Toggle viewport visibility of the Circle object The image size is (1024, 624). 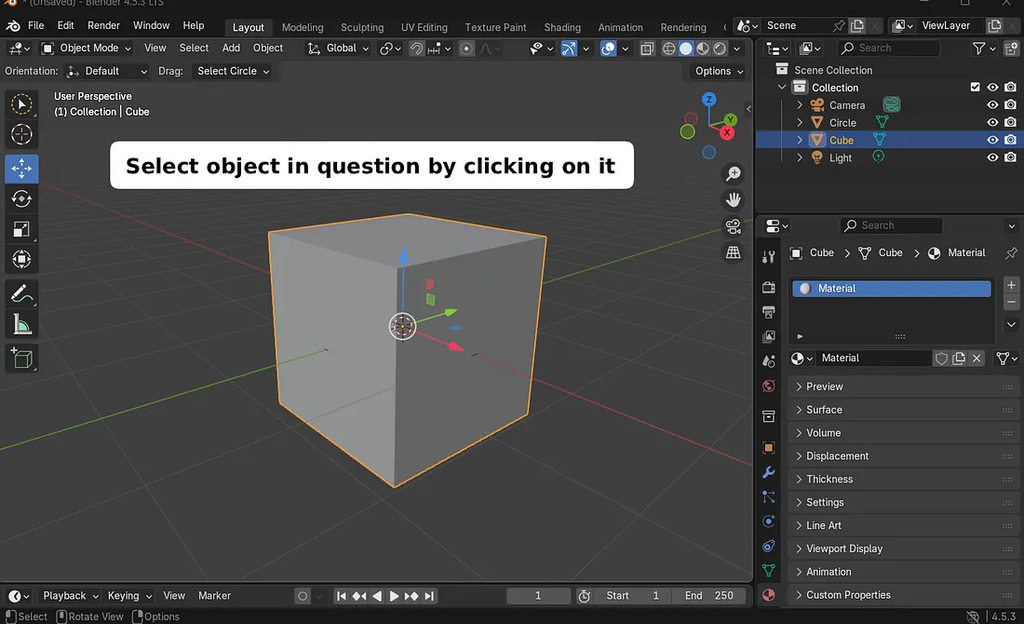[992, 122]
